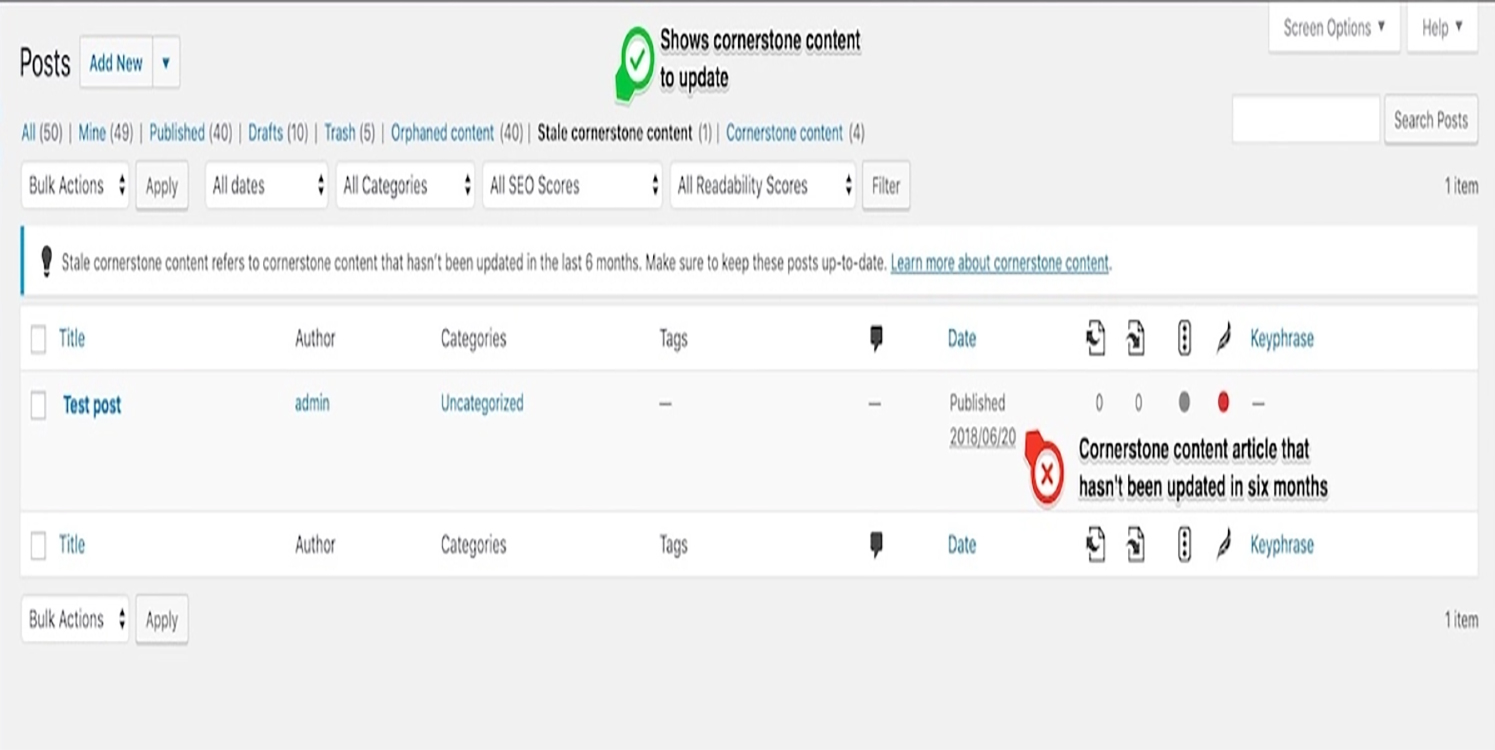Click the SEO score traffic light header icon
Image resolution: width=1495 pixels, height=750 pixels.
coord(1184,339)
